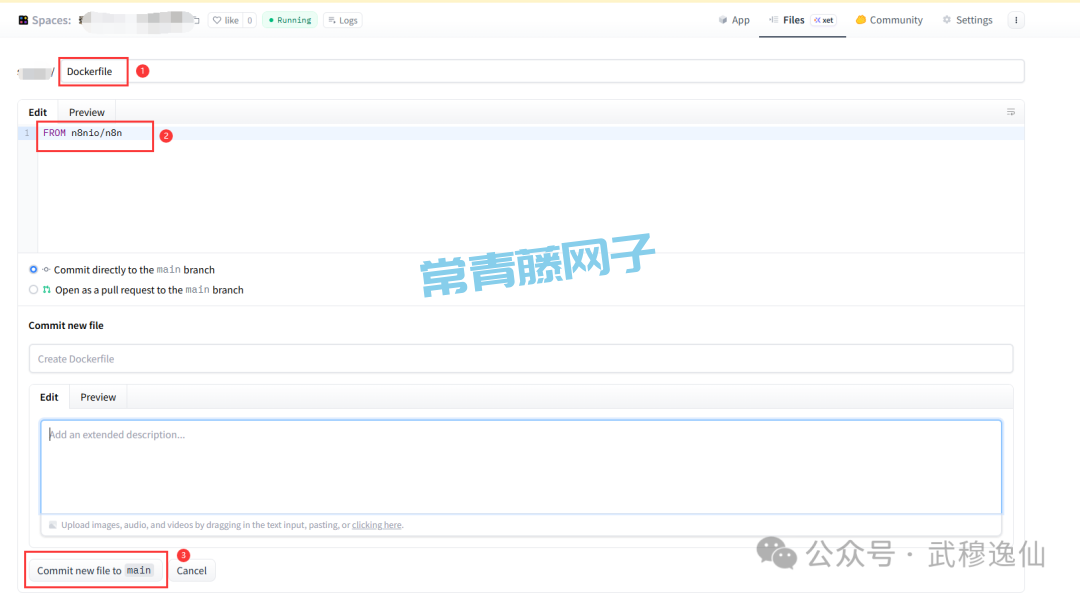
Task: Click the Spaces logo icon
Action: [23, 20]
